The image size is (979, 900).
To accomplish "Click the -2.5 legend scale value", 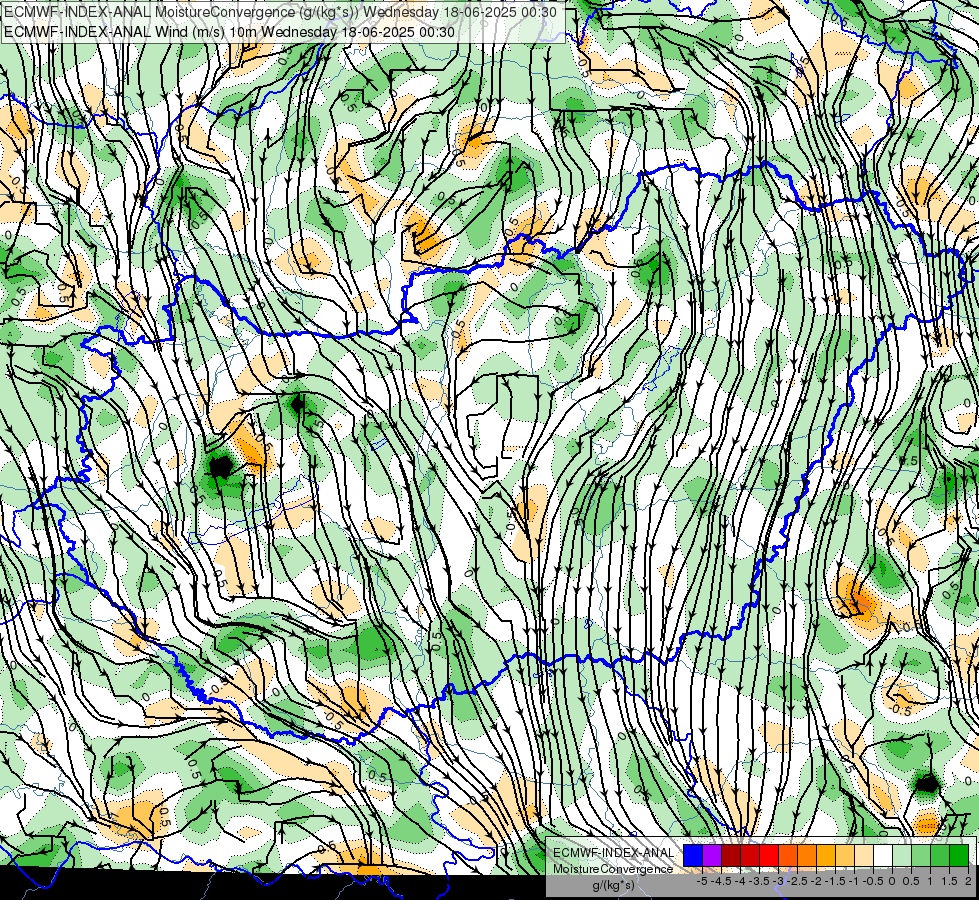I will pos(798,881).
